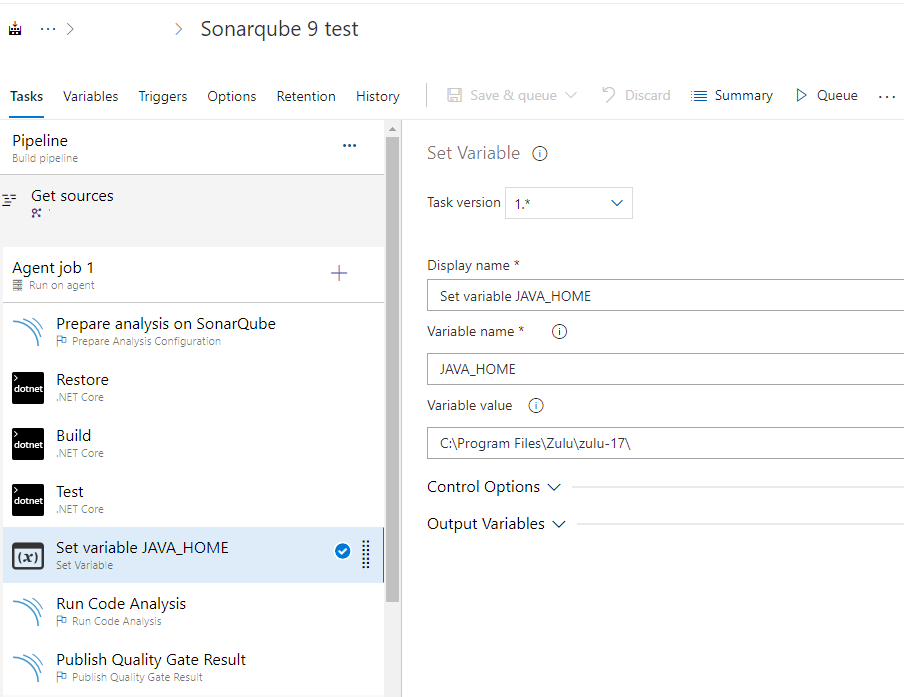Click the info icon next to Variable name
This screenshot has height=697, width=904.
tap(560, 332)
